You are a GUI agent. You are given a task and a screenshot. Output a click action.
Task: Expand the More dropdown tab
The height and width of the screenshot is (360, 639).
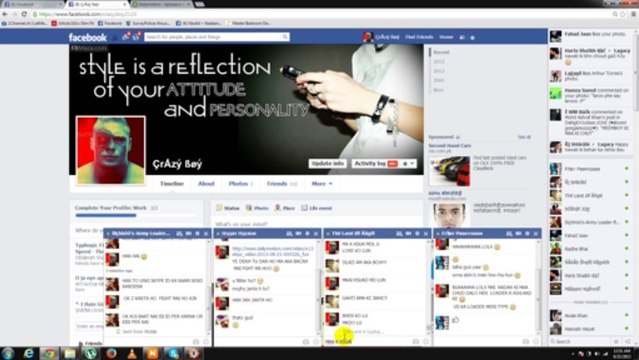click(x=322, y=184)
